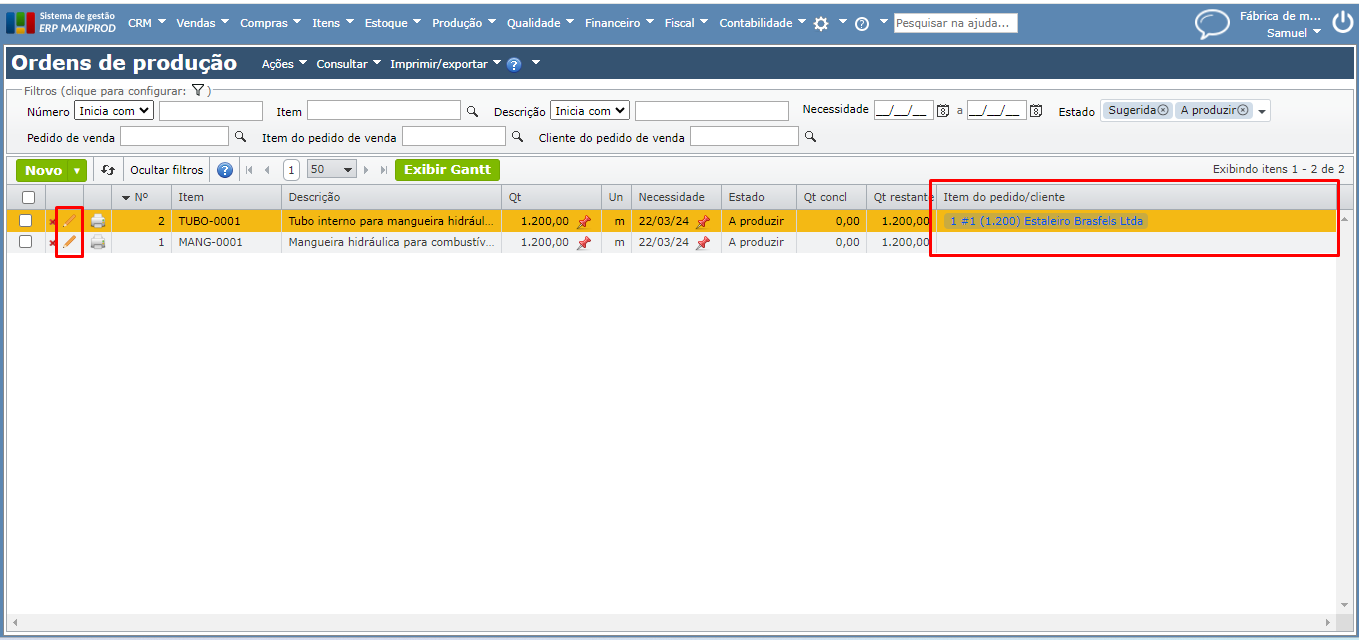
Task: Open calendar for Necessidade start date
Action: pyautogui.click(x=942, y=111)
